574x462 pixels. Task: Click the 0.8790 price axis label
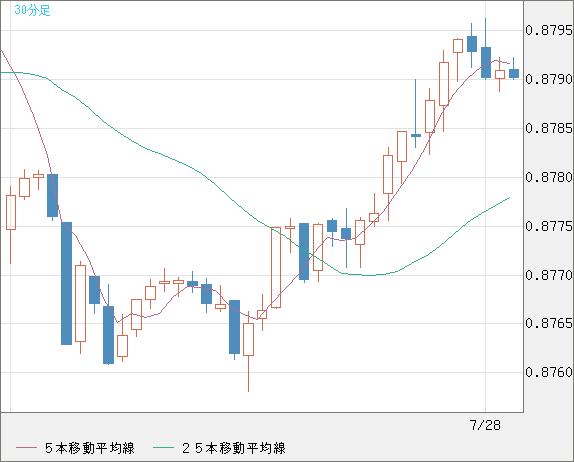coord(549,79)
